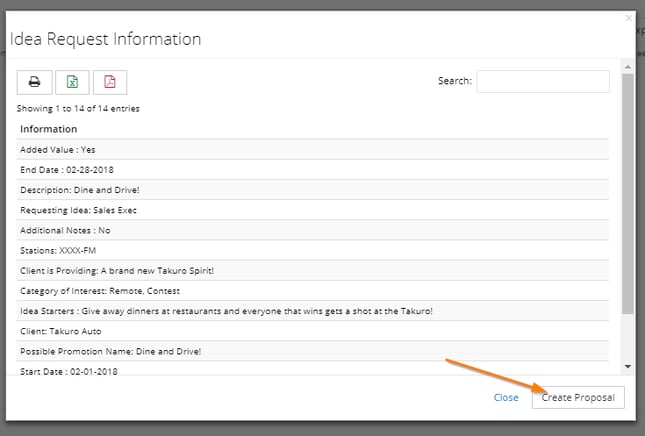Select the 'Stations: XXXX-FM' row

[x=313, y=250]
